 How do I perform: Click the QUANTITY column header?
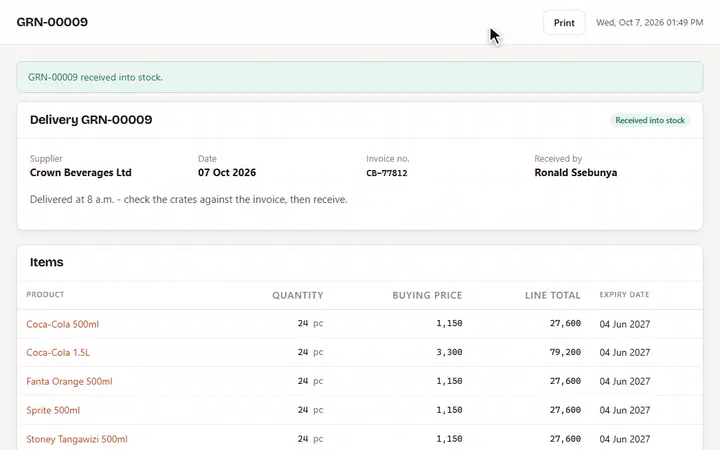pyautogui.click(x=298, y=295)
